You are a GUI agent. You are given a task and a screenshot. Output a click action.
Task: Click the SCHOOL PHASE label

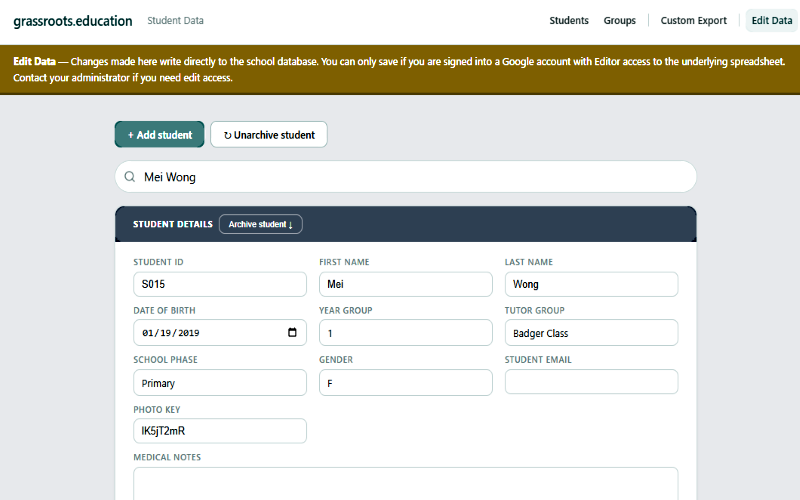(165, 360)
